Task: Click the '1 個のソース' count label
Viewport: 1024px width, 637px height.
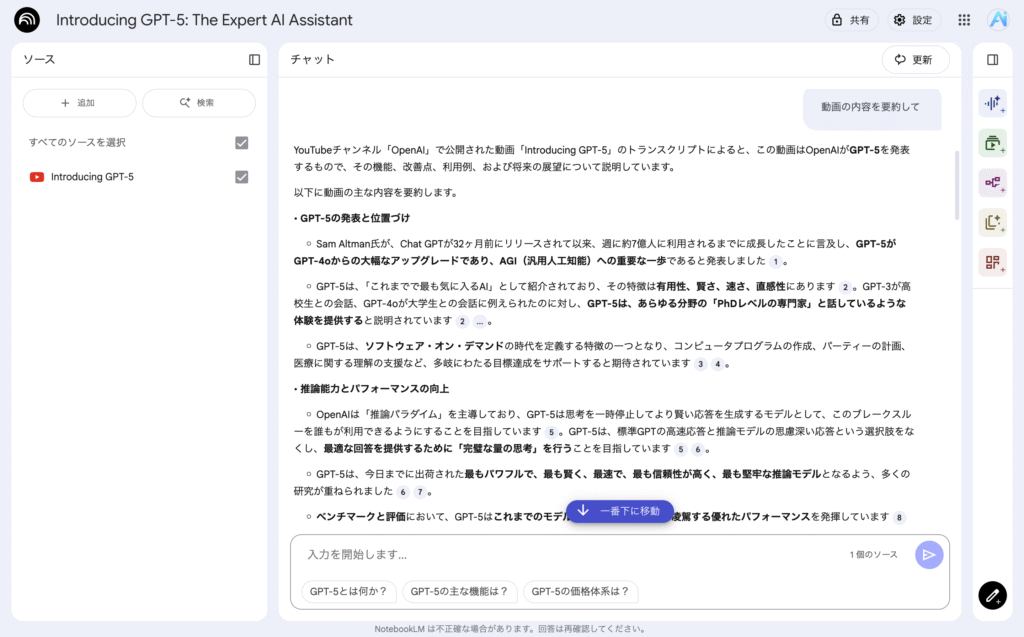Action: (x=874, y=555)
